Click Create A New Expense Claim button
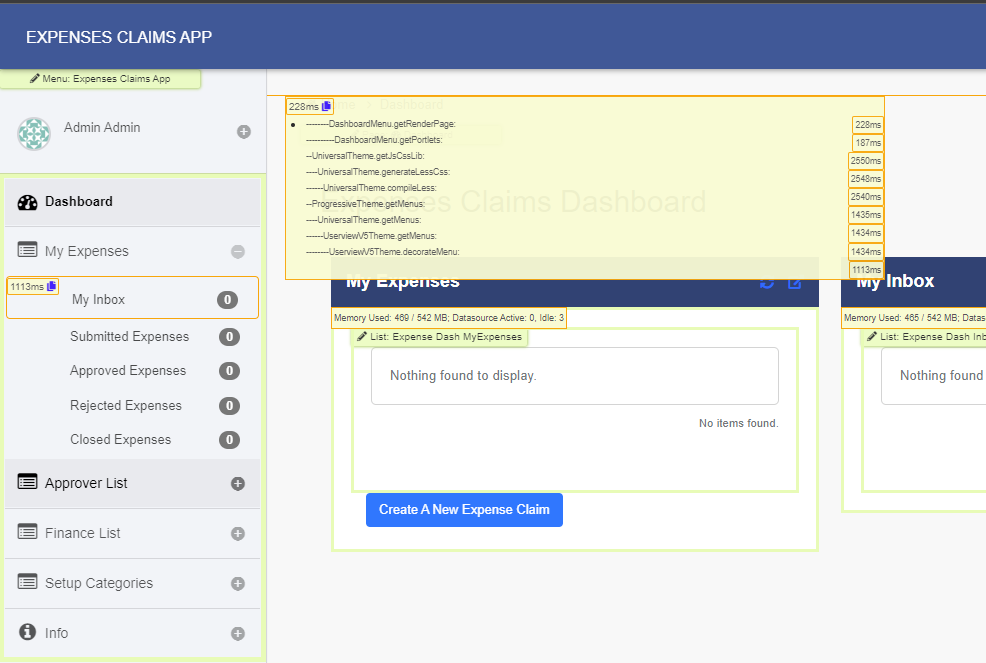Viewport: 986px width, 663px height. tap(464, 510)
